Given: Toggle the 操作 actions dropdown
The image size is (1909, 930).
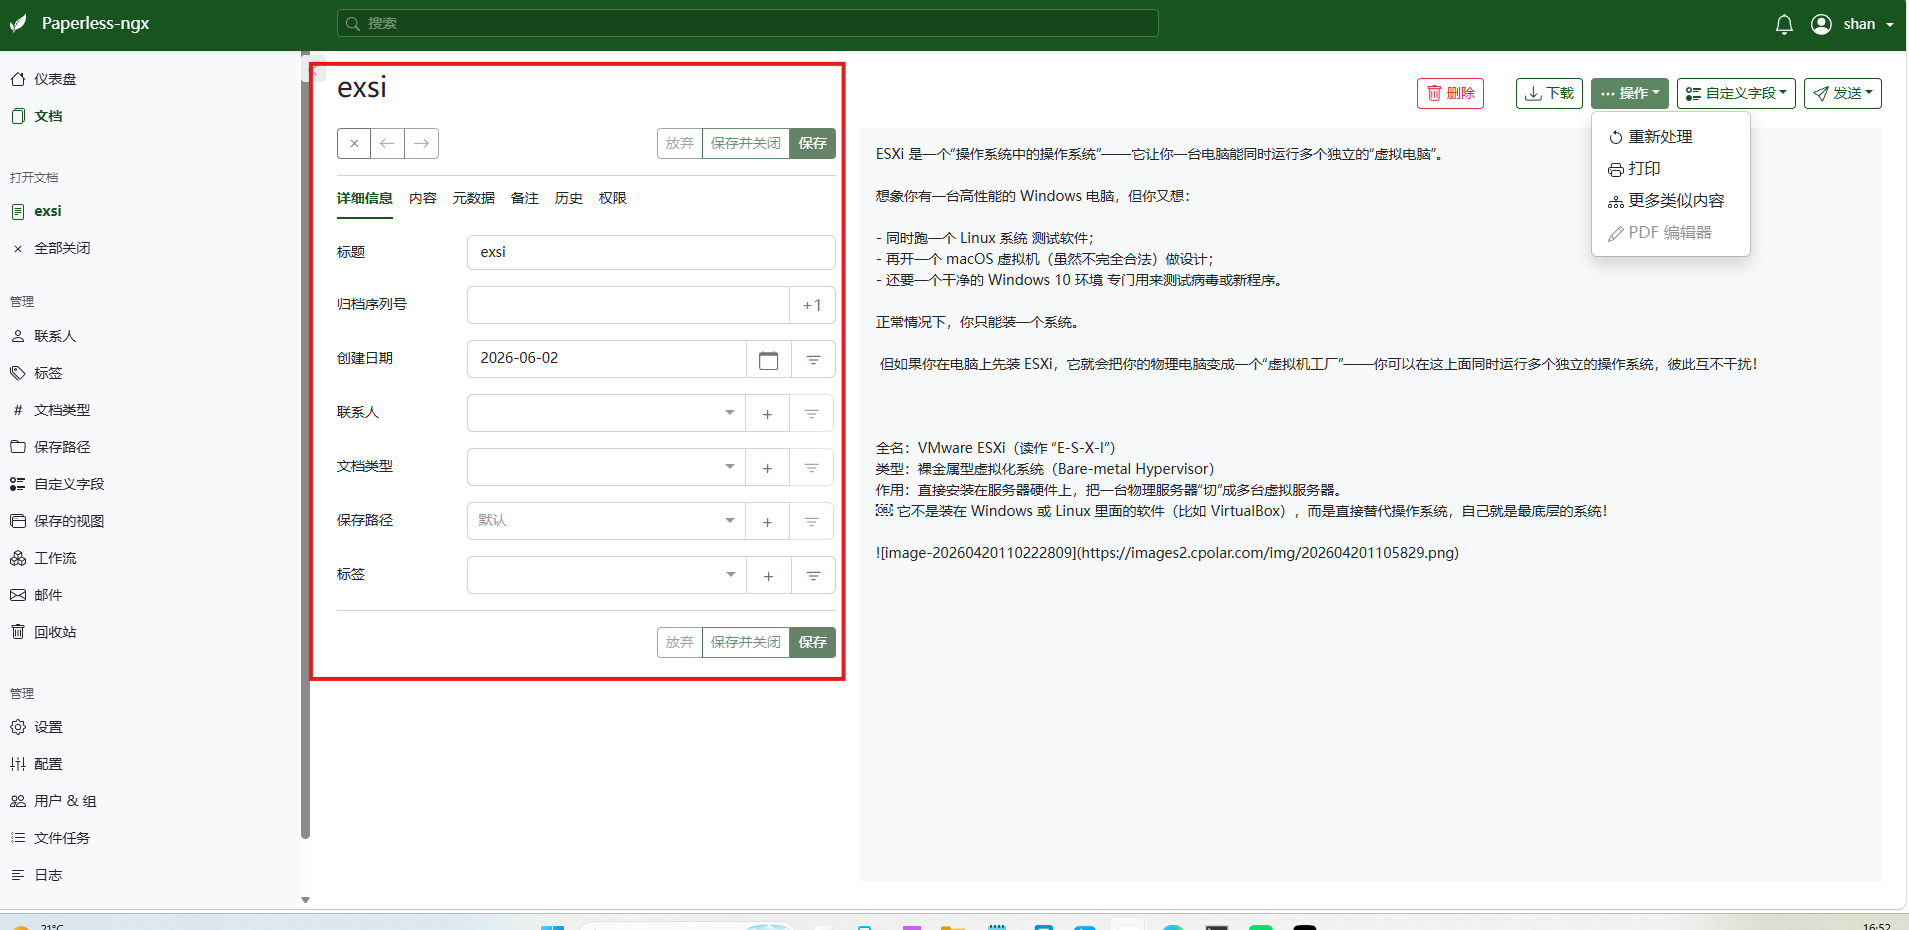Looking at the screenshot, I should click(x=1630, y=93).
